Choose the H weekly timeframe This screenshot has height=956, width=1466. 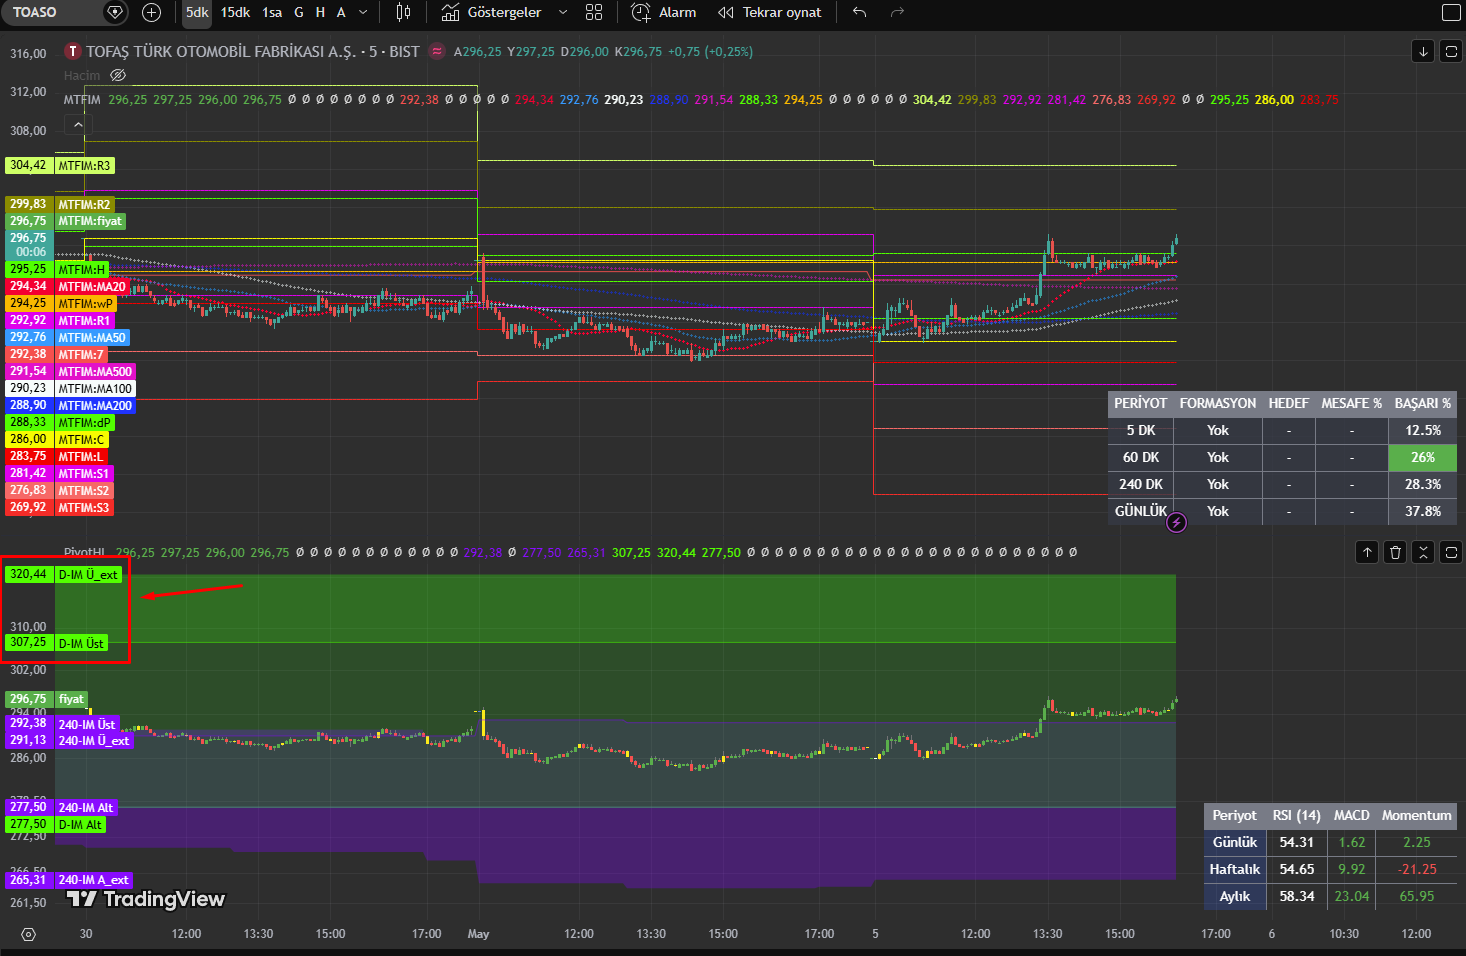tap(320, 12)
